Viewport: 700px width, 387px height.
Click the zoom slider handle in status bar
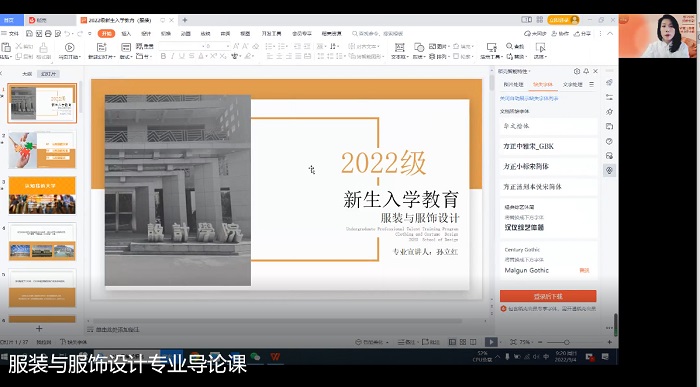(x=567, y=342)
